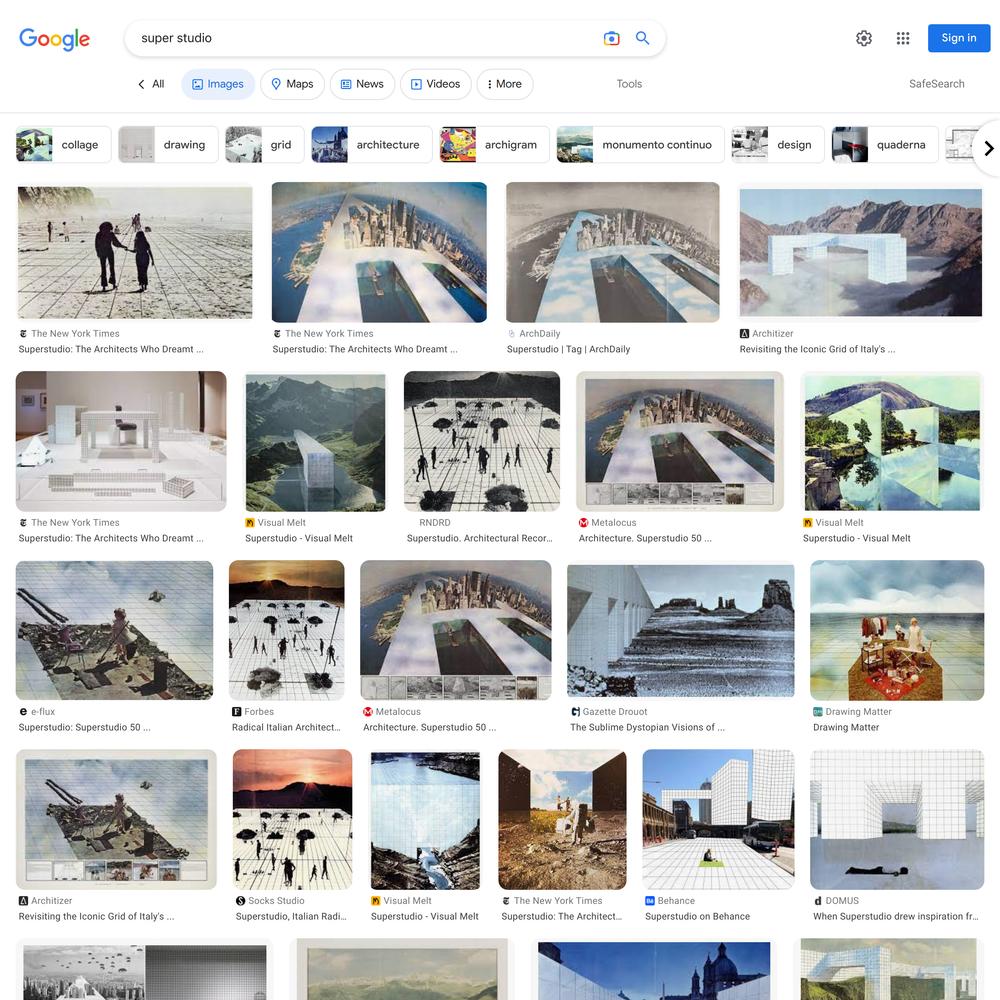Screen dimensions: 1000x1000
Task: Open the SafeSearch setting
Action: 936,84
